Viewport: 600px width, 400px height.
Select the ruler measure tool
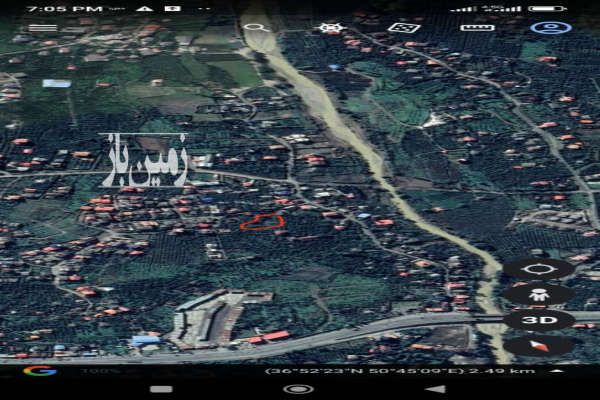point(477,28)
